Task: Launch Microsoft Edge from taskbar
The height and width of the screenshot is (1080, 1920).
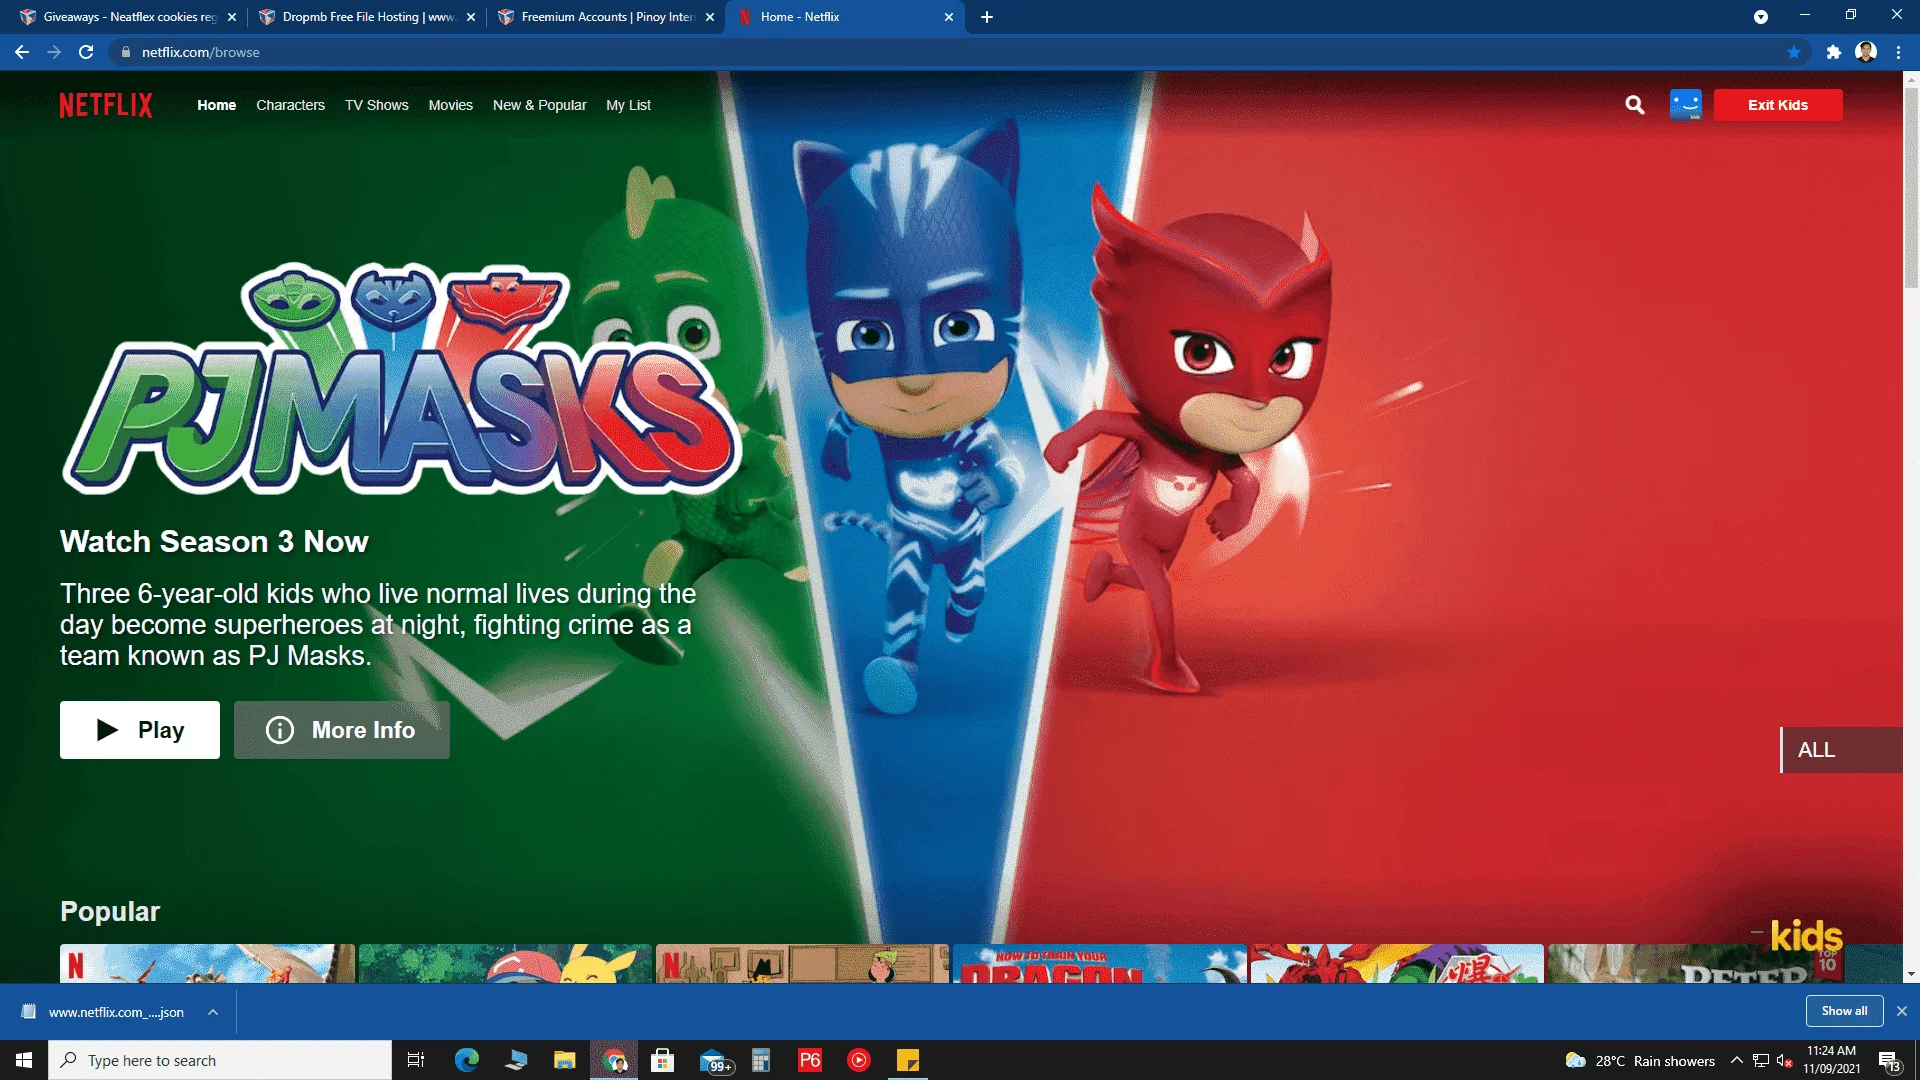Action: click(467, 1060)
